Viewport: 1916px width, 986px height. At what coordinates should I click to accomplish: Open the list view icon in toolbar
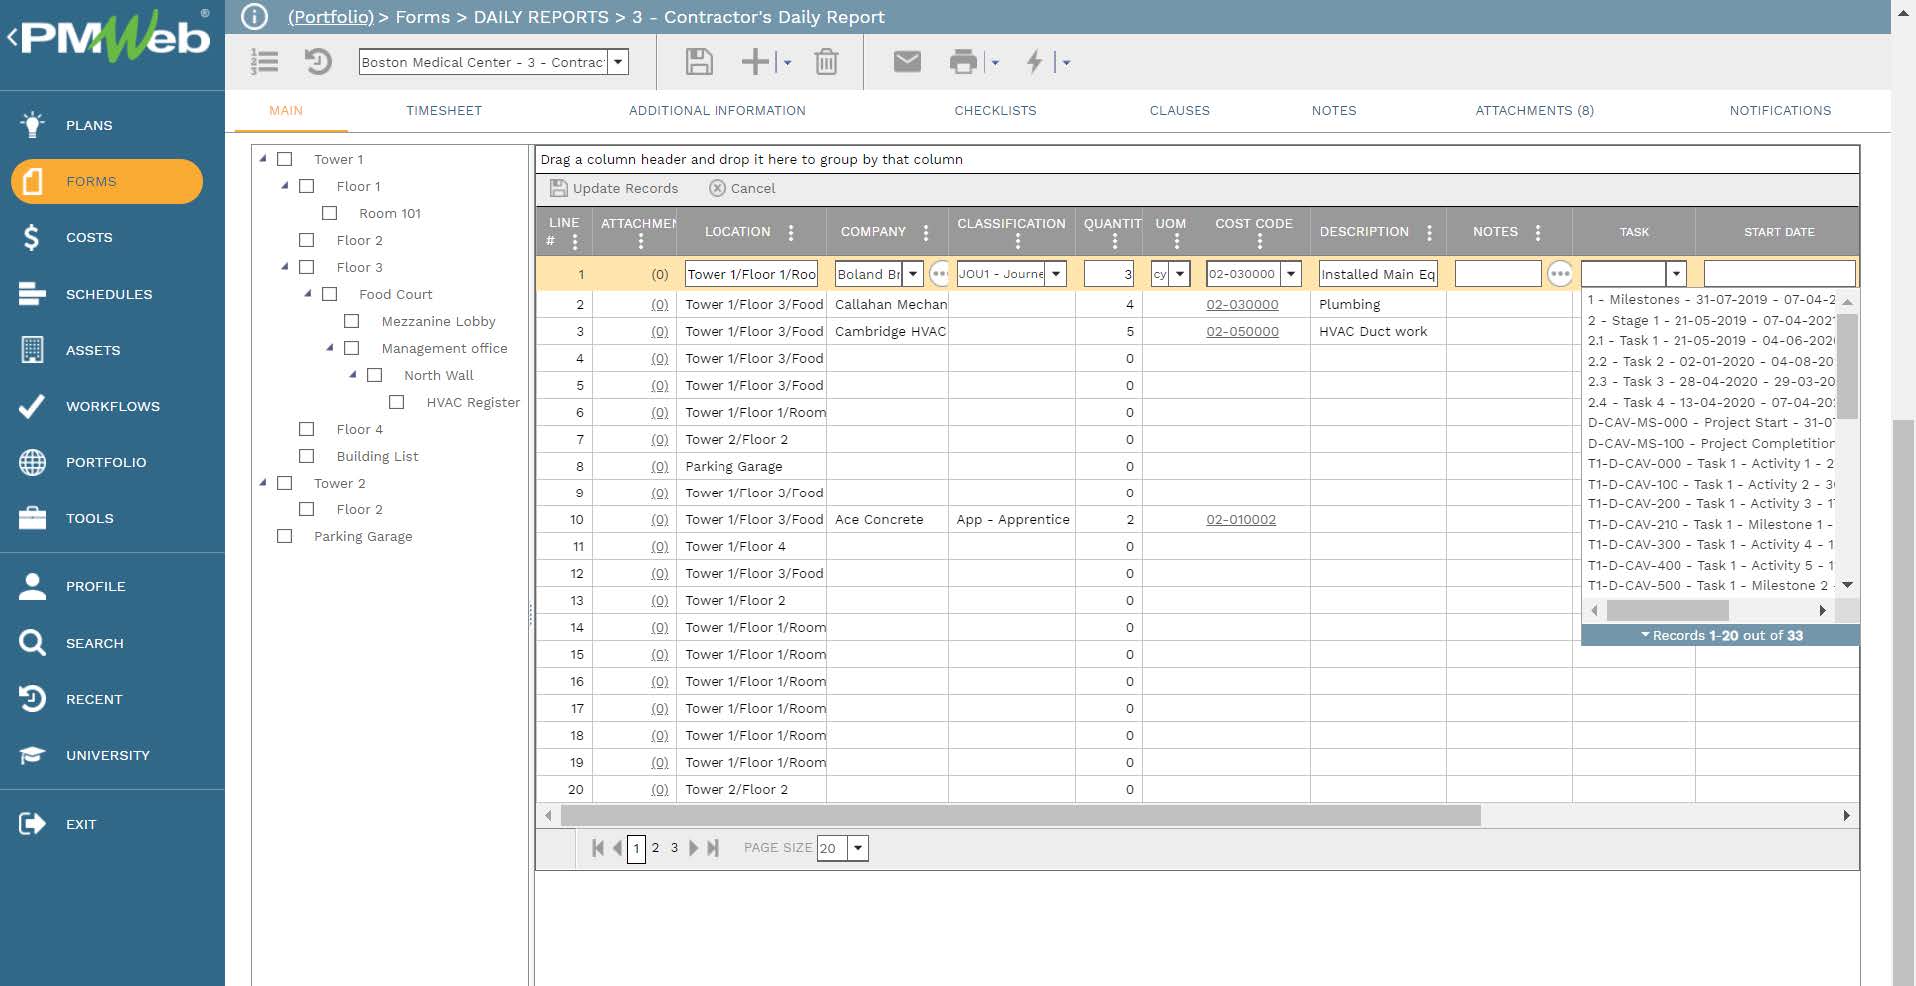(x=265, y=62)
